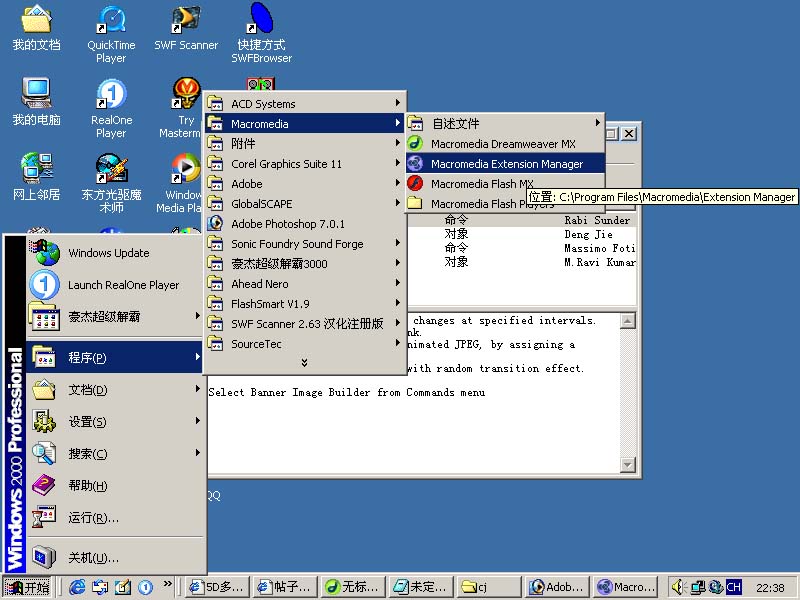Open the 自述文件 readme submenu
Viewport: 800px width, 600px height.
pos(505,123)
